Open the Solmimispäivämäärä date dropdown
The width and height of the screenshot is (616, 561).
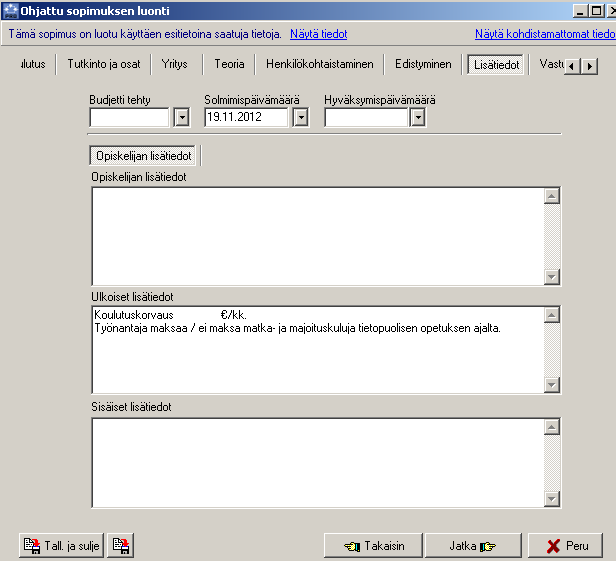coord(301,117)
